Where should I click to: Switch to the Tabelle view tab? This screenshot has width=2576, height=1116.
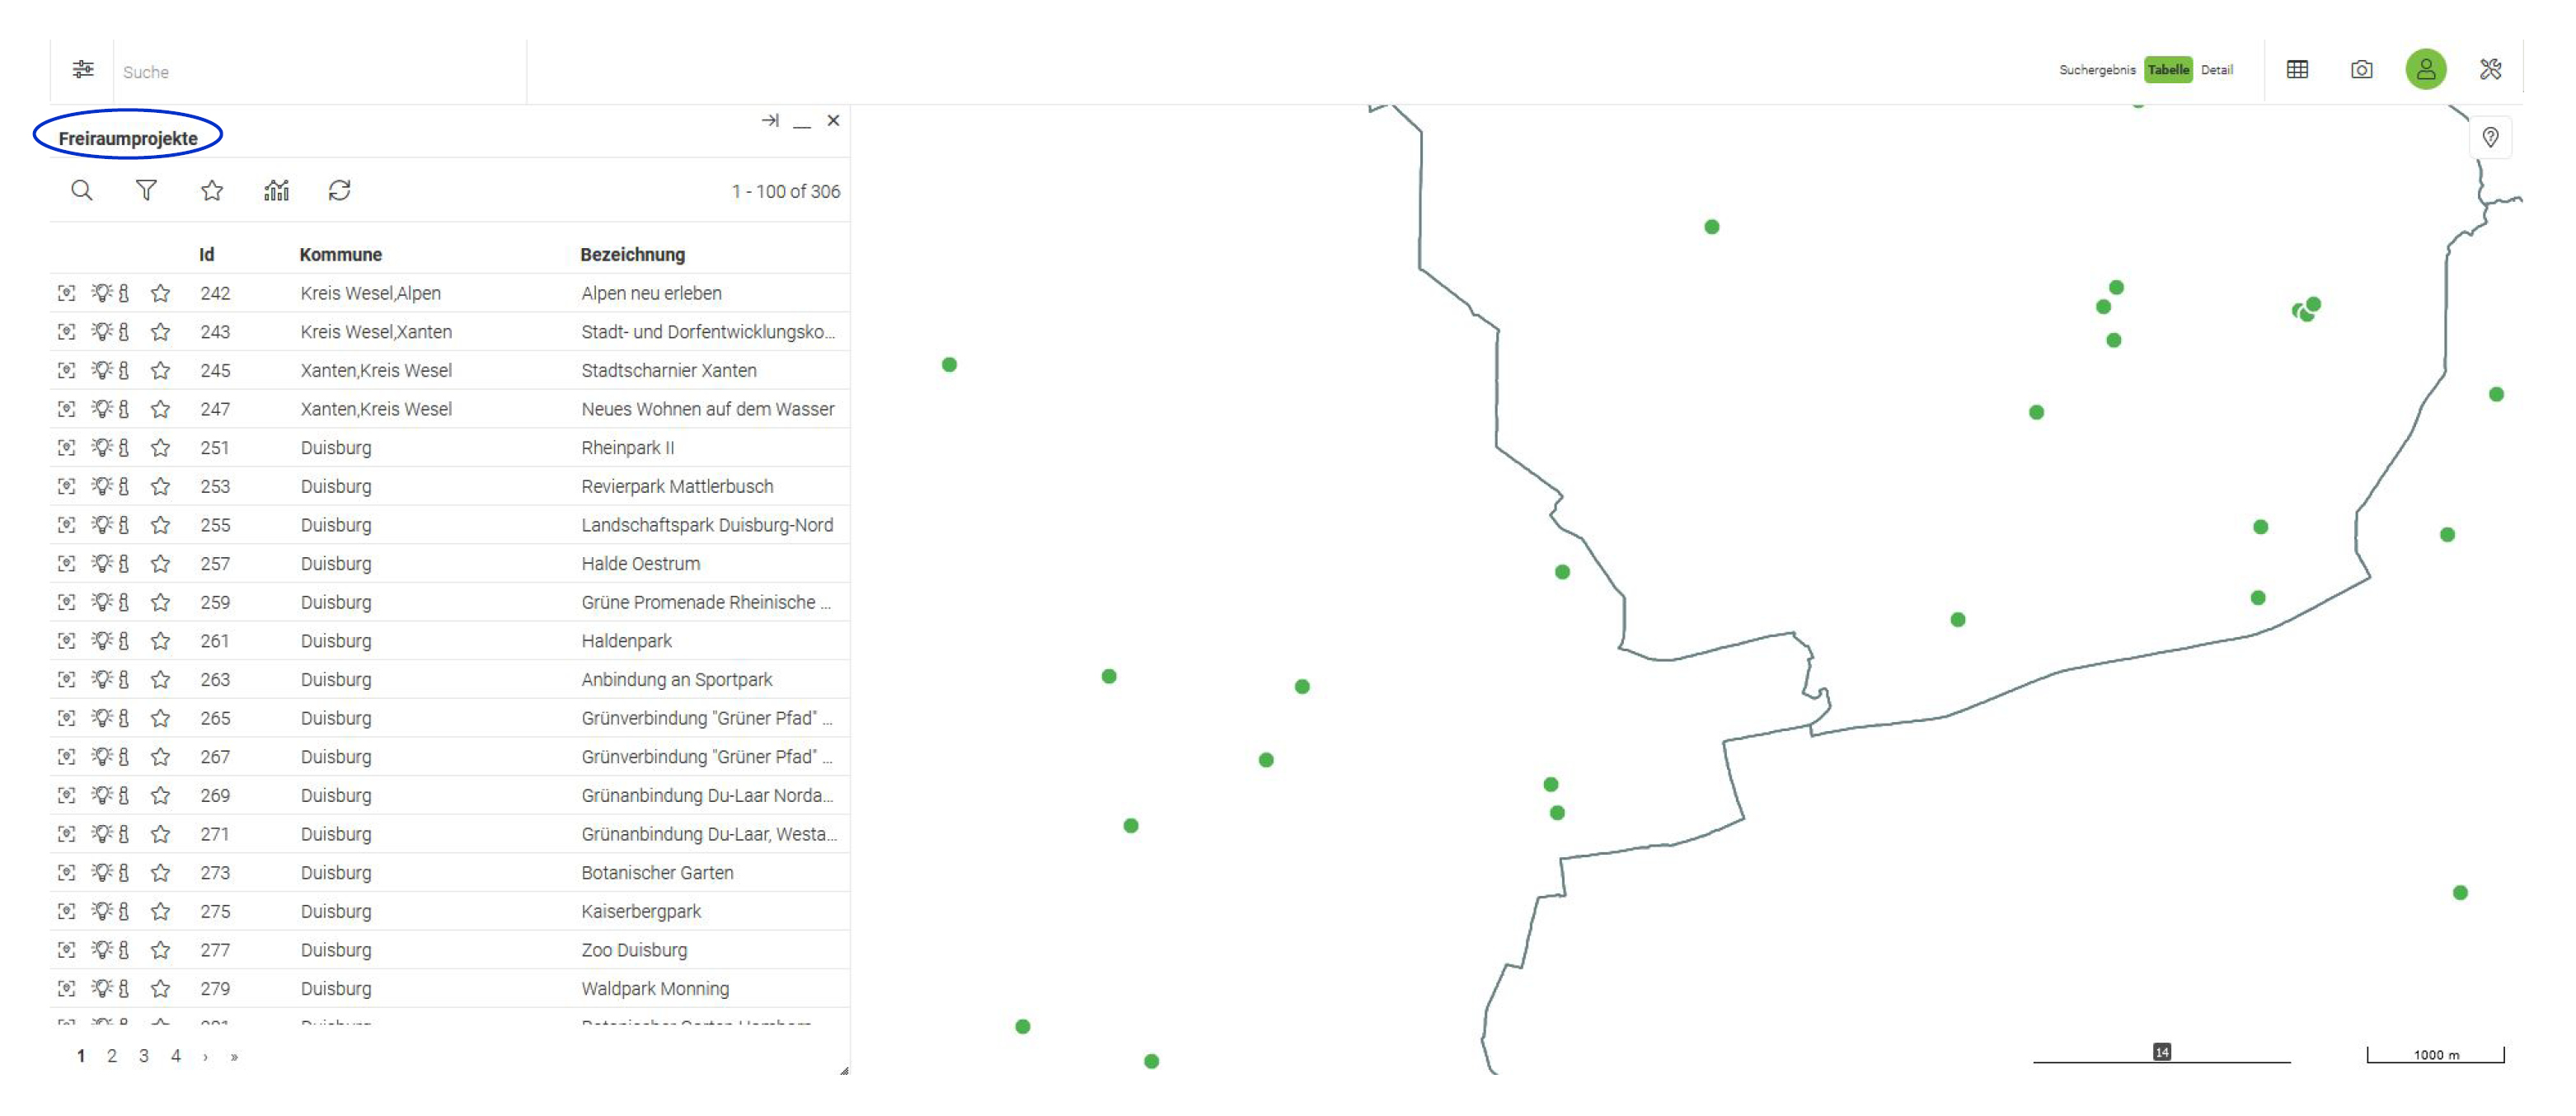pyautogui.click(x=2167, y=70)
